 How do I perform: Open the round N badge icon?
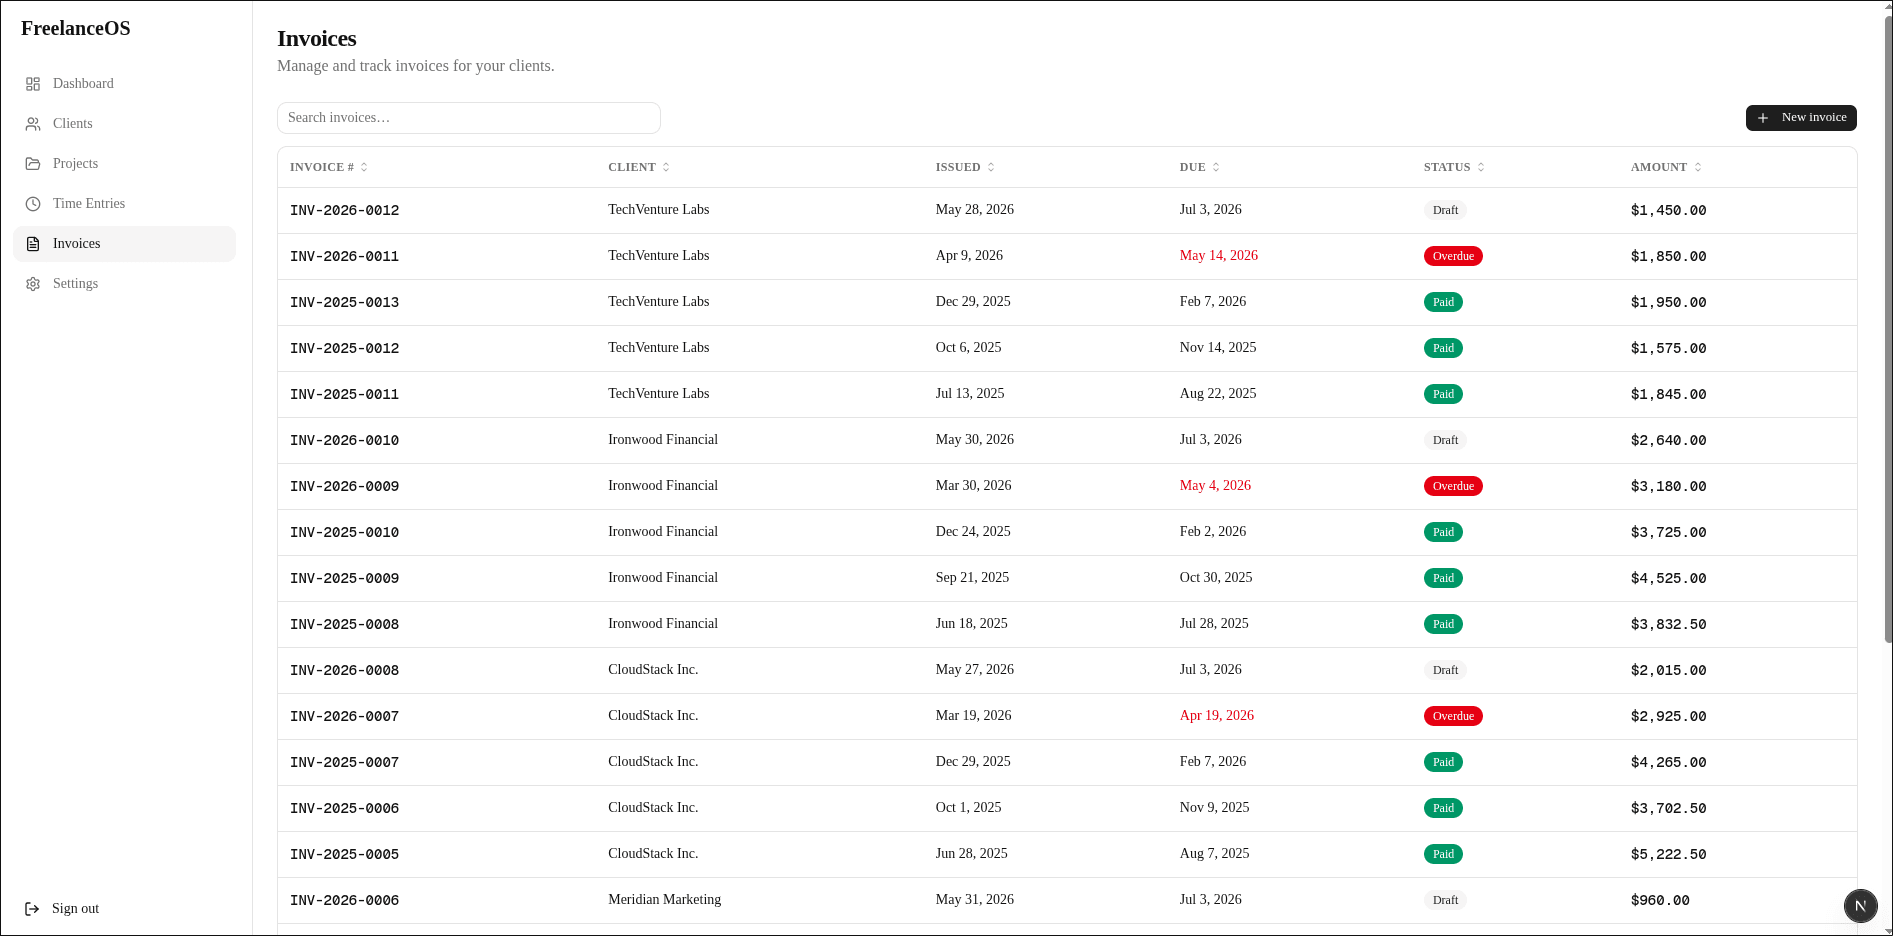[1860, 906]
